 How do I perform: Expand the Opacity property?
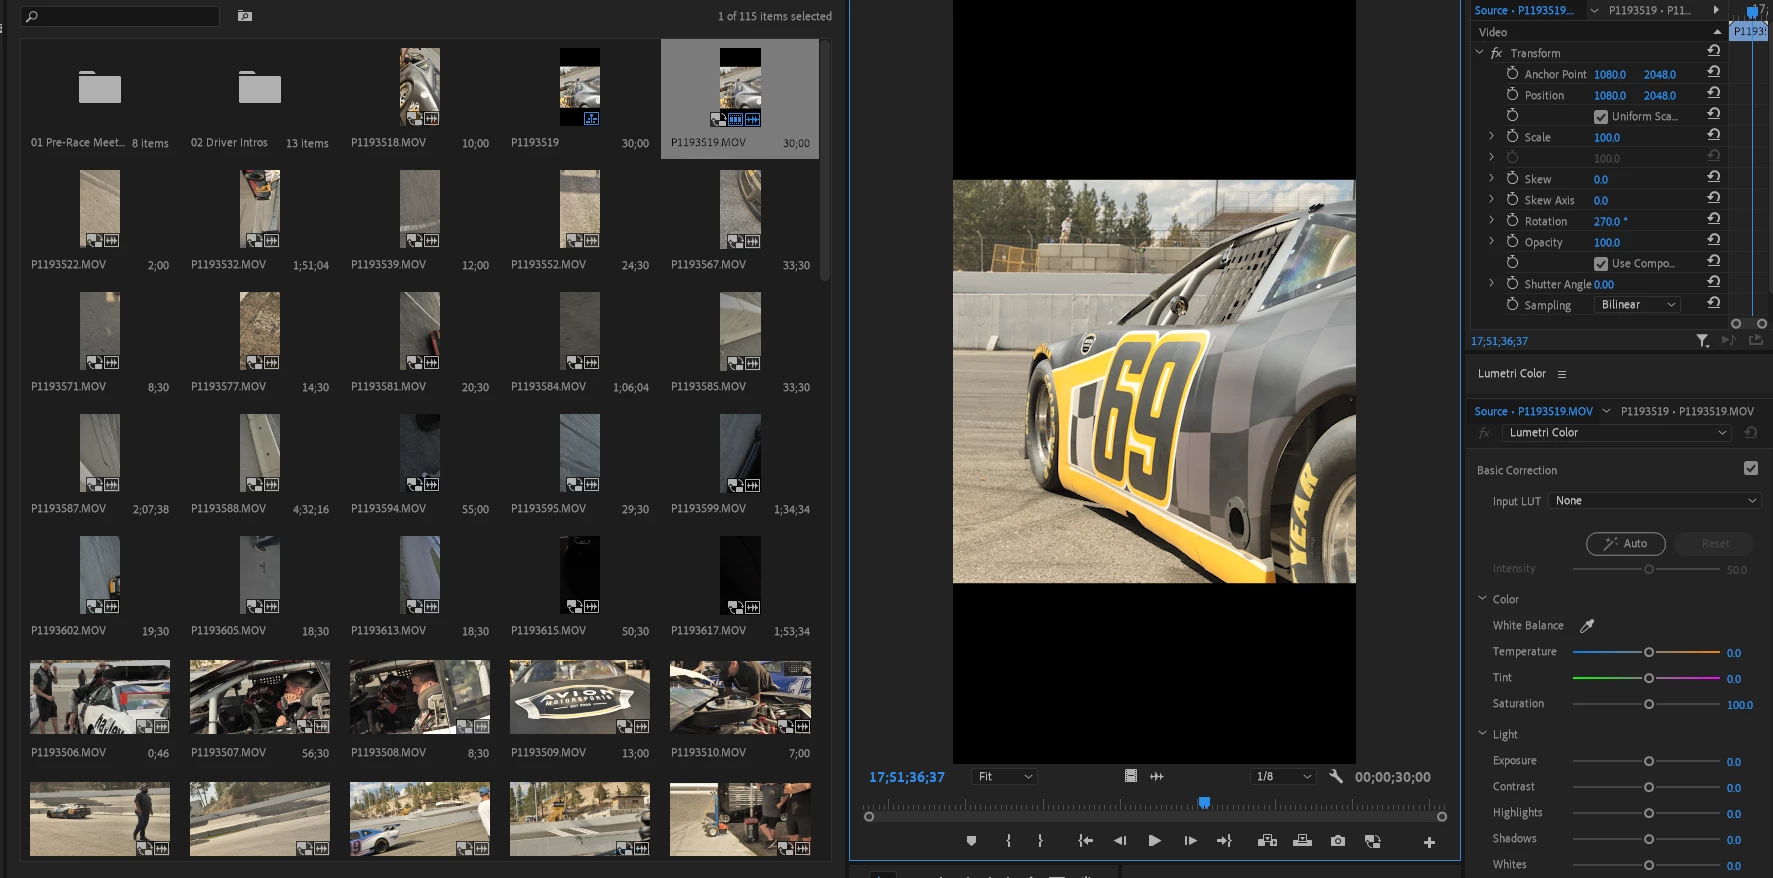pyautogui.click(x=1492, y=242)
